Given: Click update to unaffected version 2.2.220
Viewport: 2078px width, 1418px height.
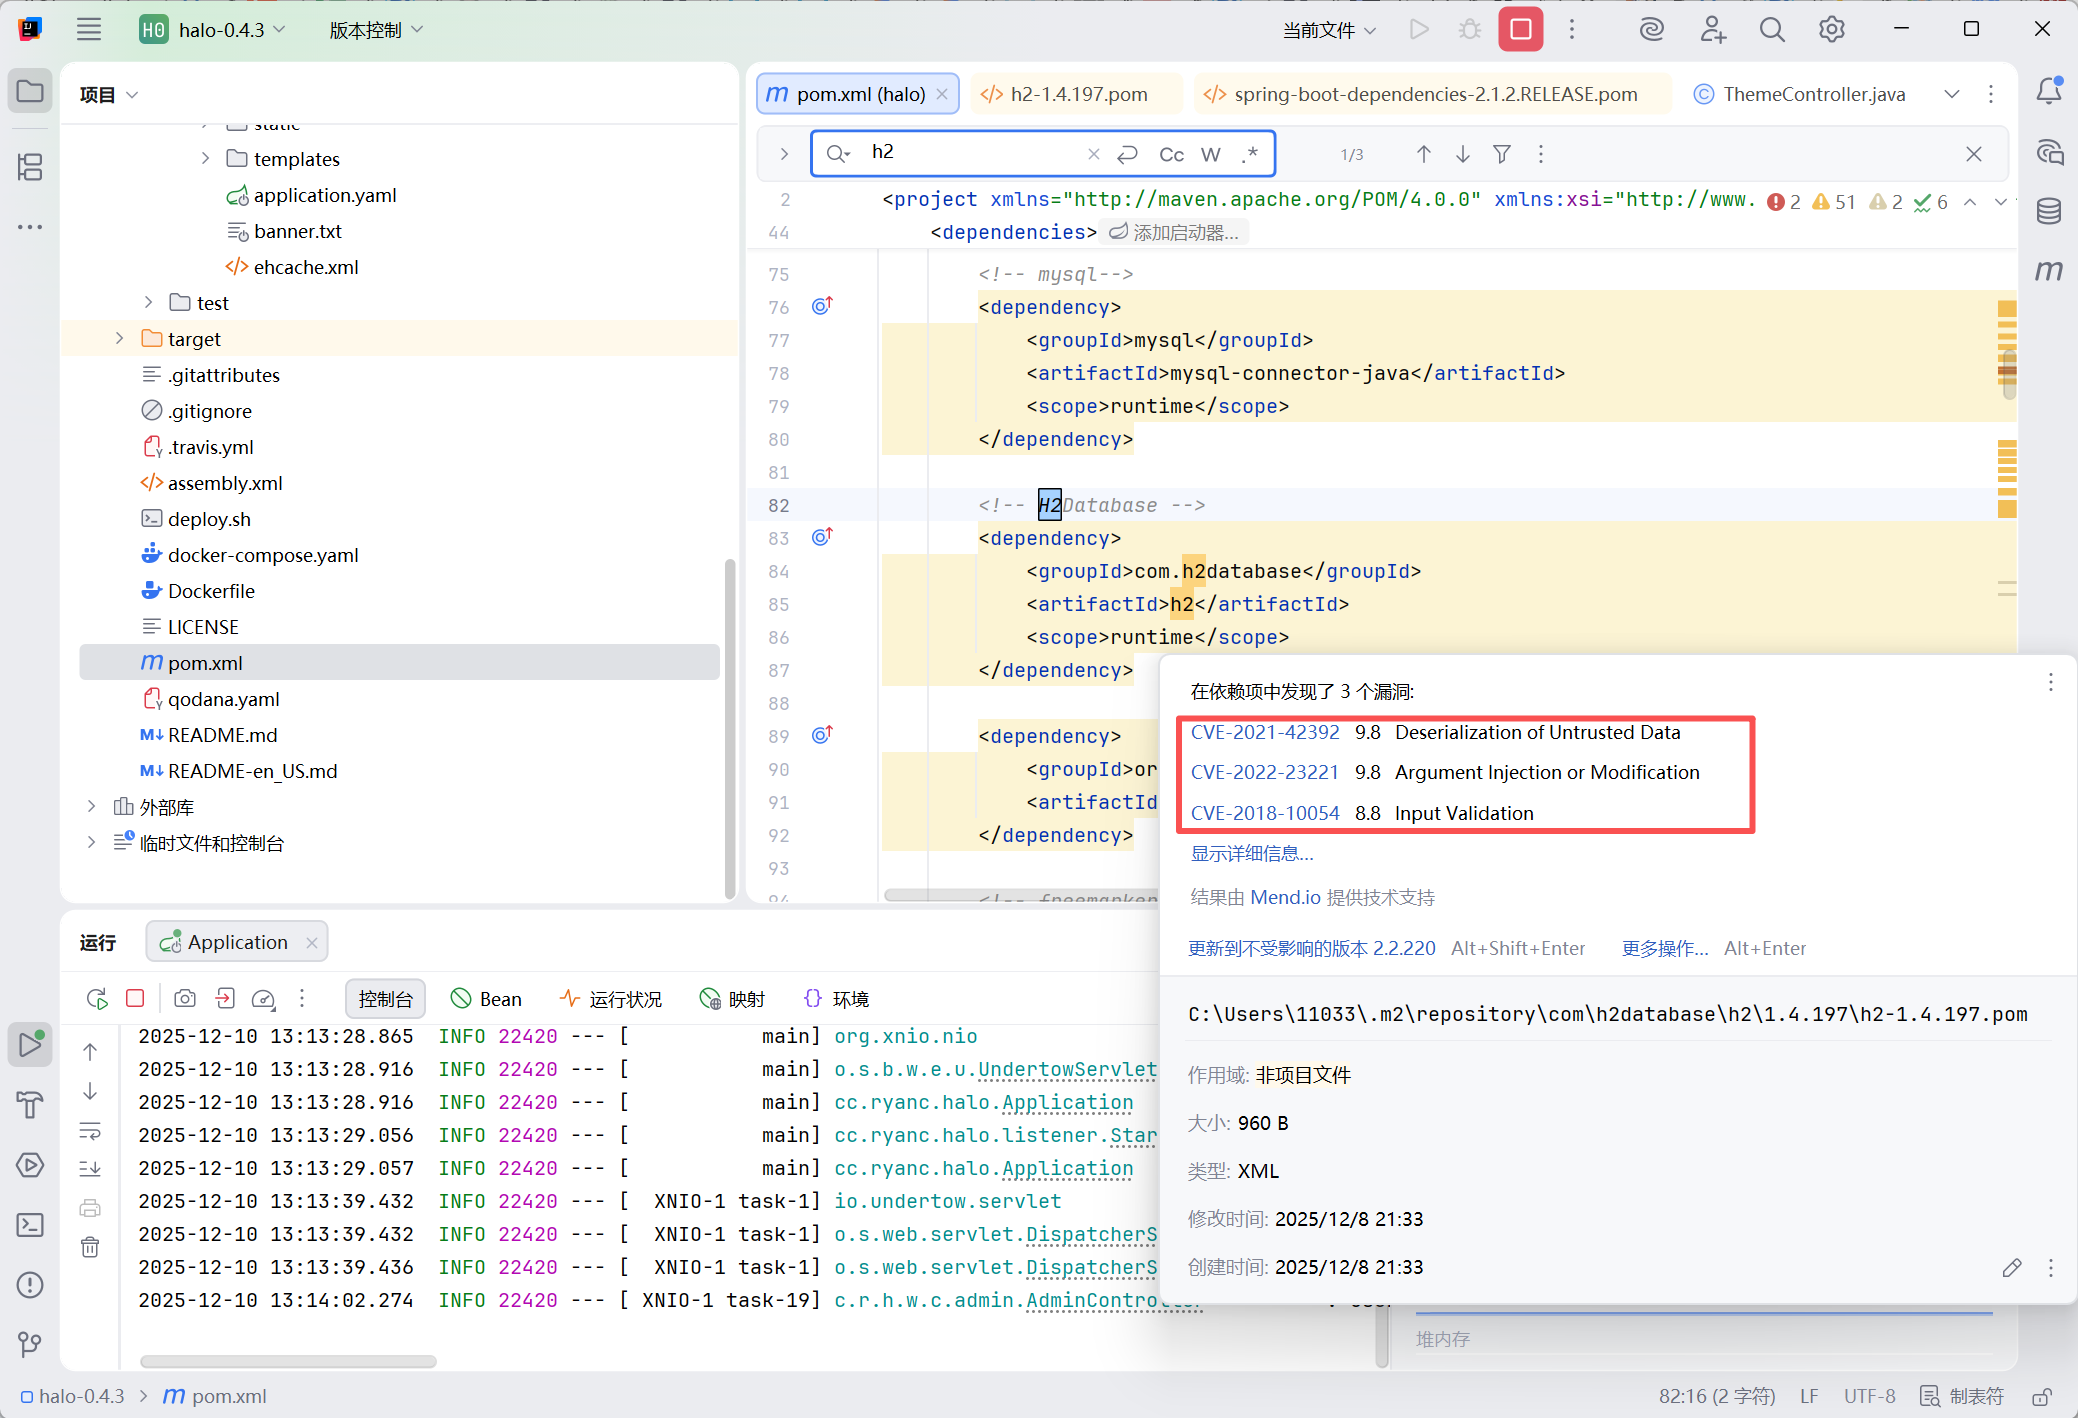Looking at the screenshot, I should point(1311,948).
